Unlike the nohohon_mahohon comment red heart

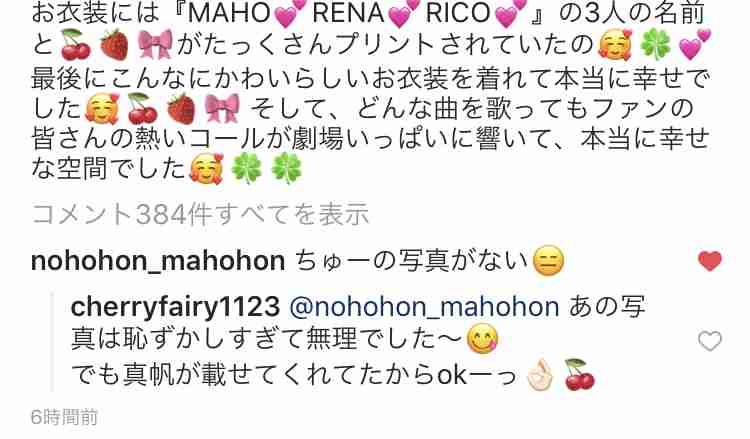pos(710,261)
